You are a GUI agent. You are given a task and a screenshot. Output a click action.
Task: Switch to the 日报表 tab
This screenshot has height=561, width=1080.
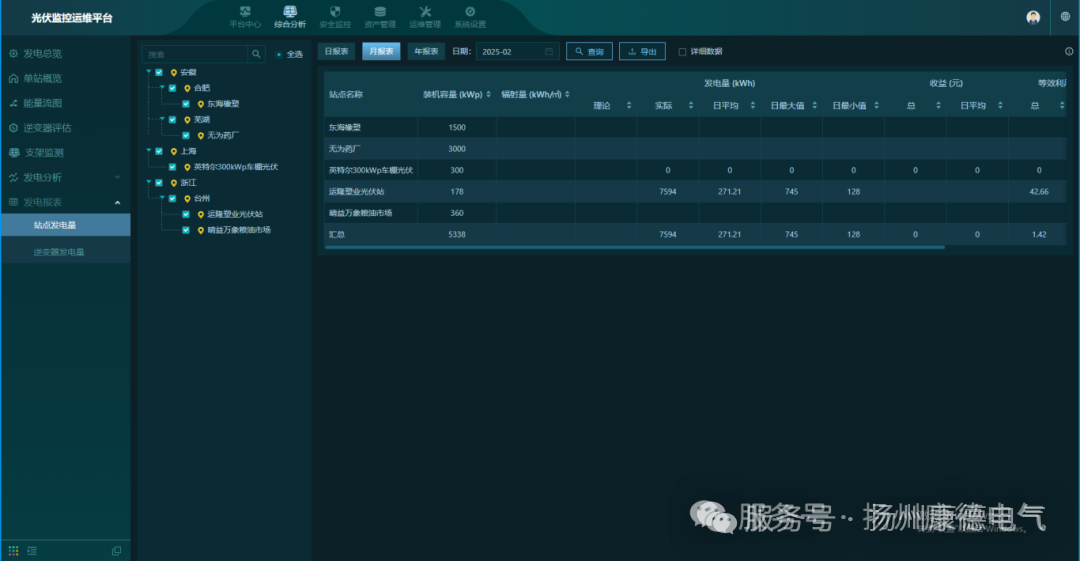337,51
